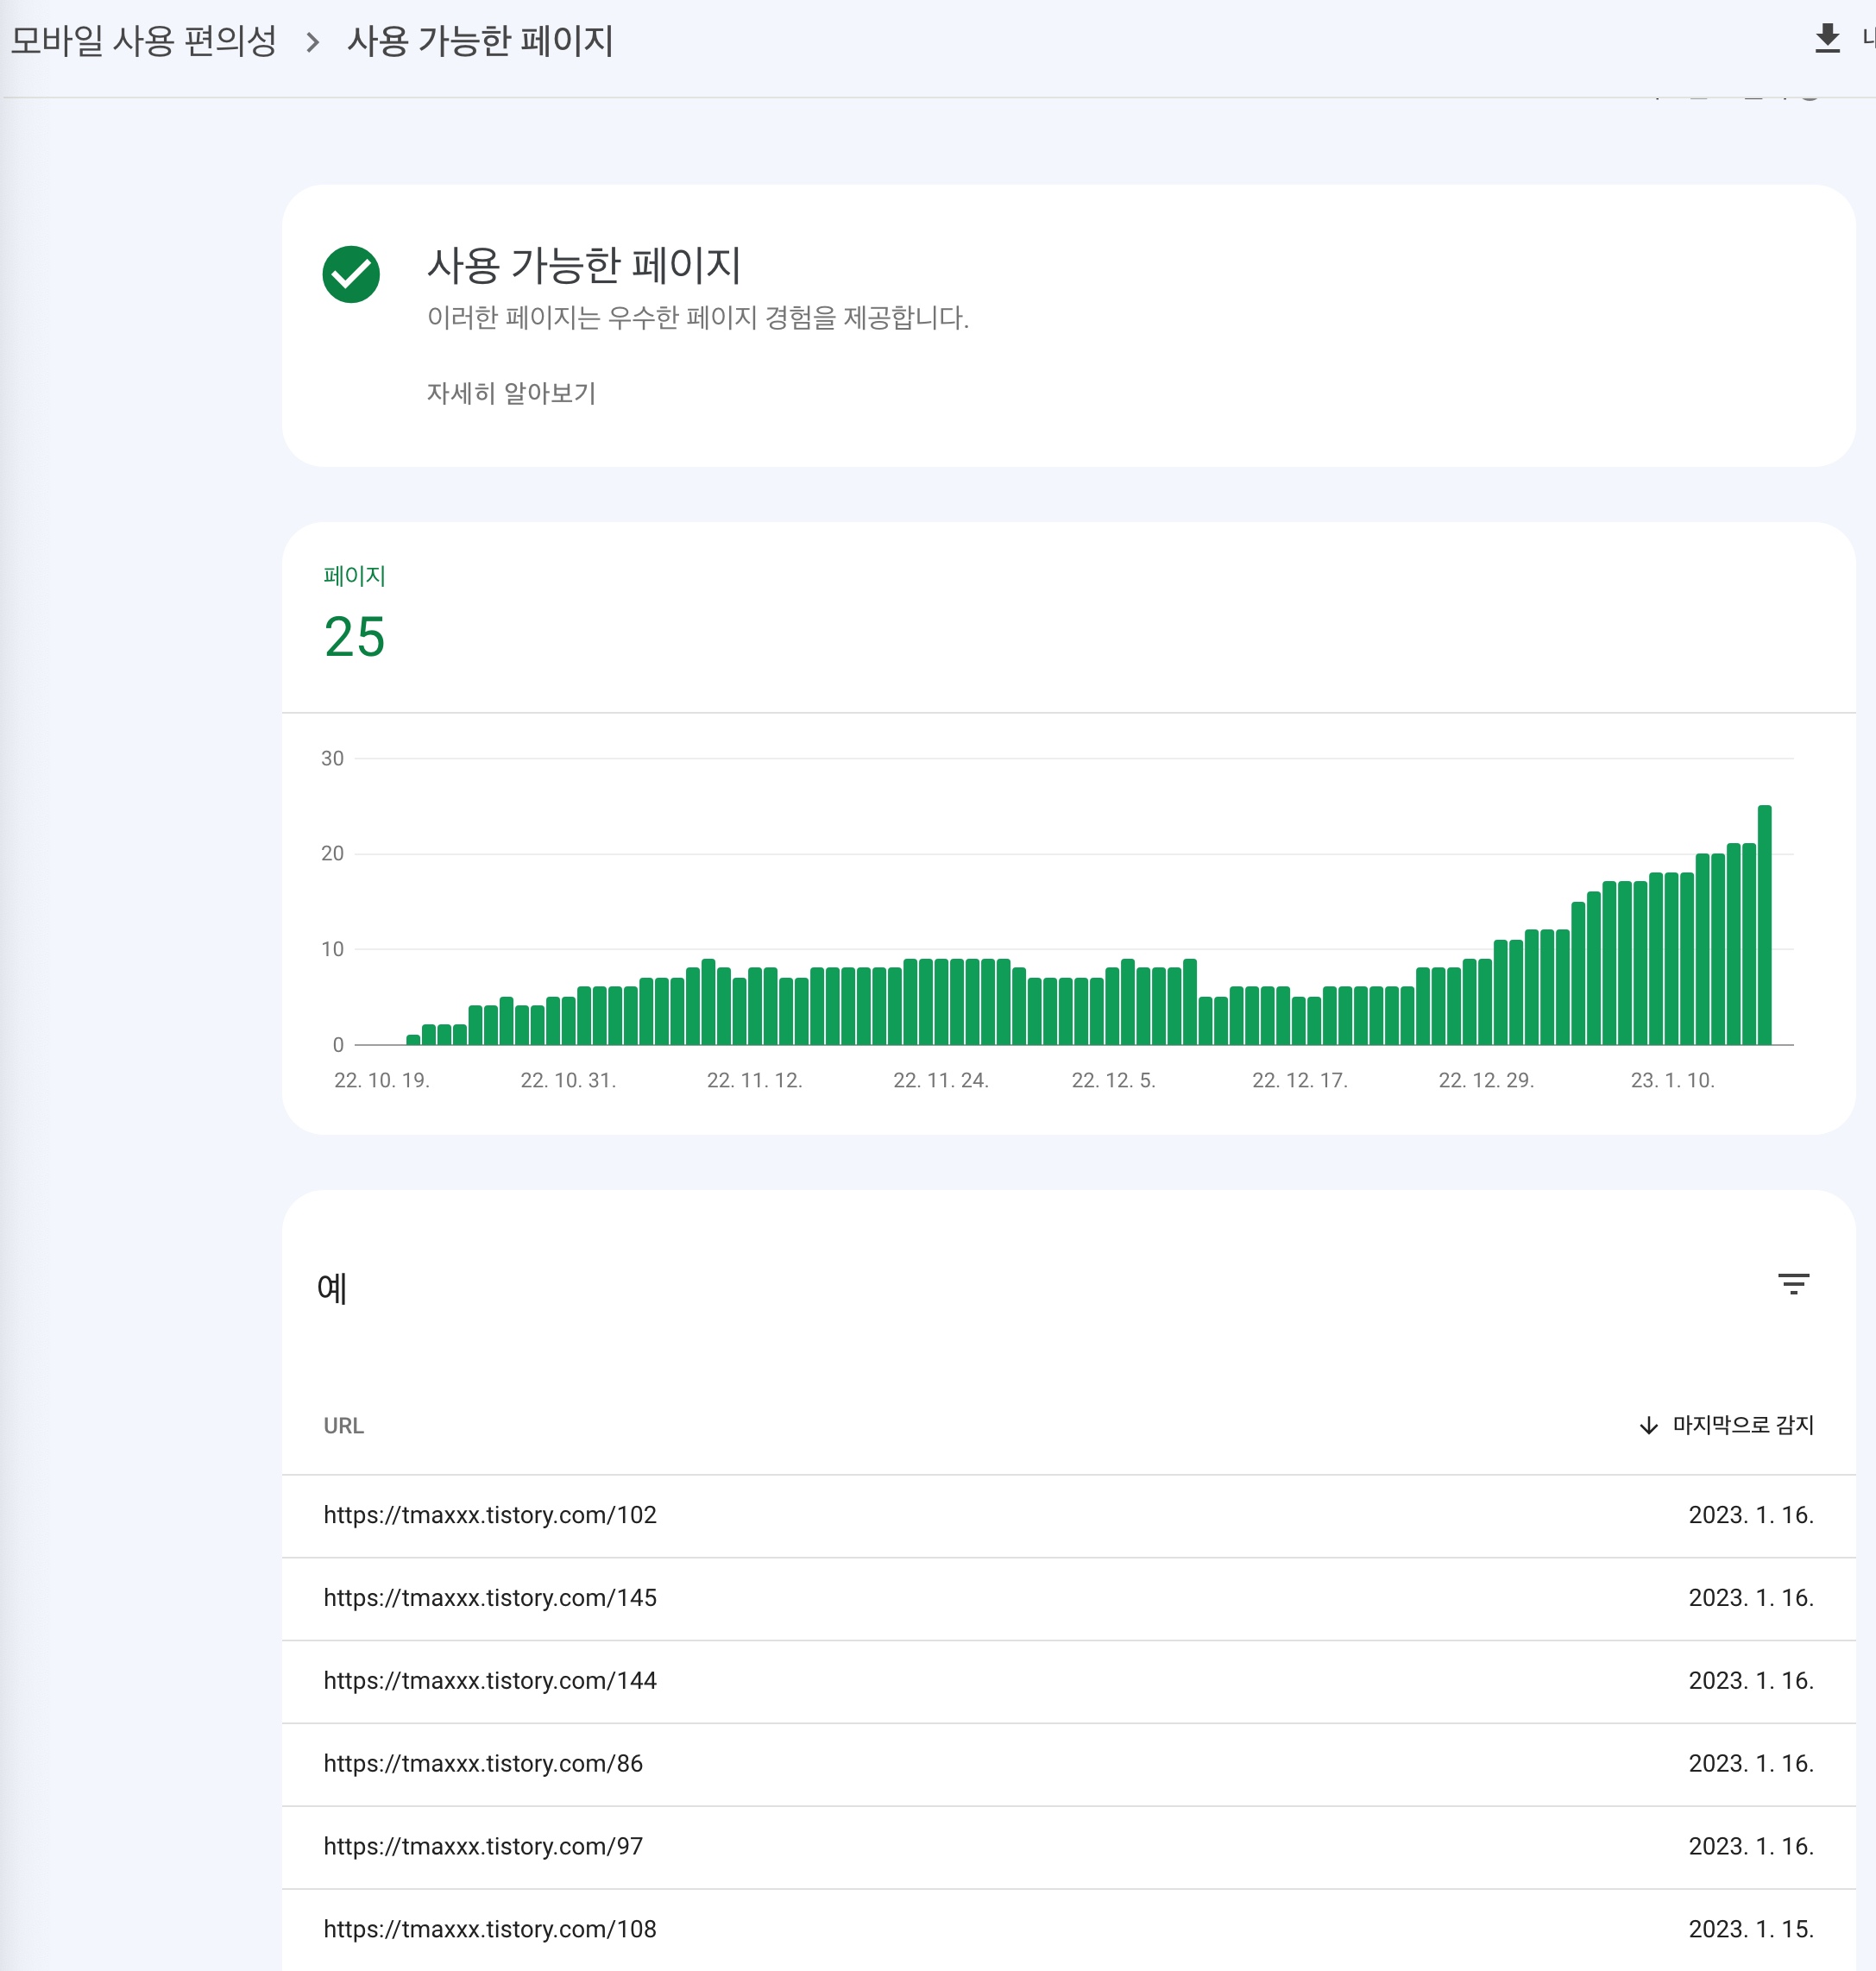Open the 자세히 알아보기 link
Image resolution: width=1876 pixels, height=1971 pixels.
coord(511,393)
